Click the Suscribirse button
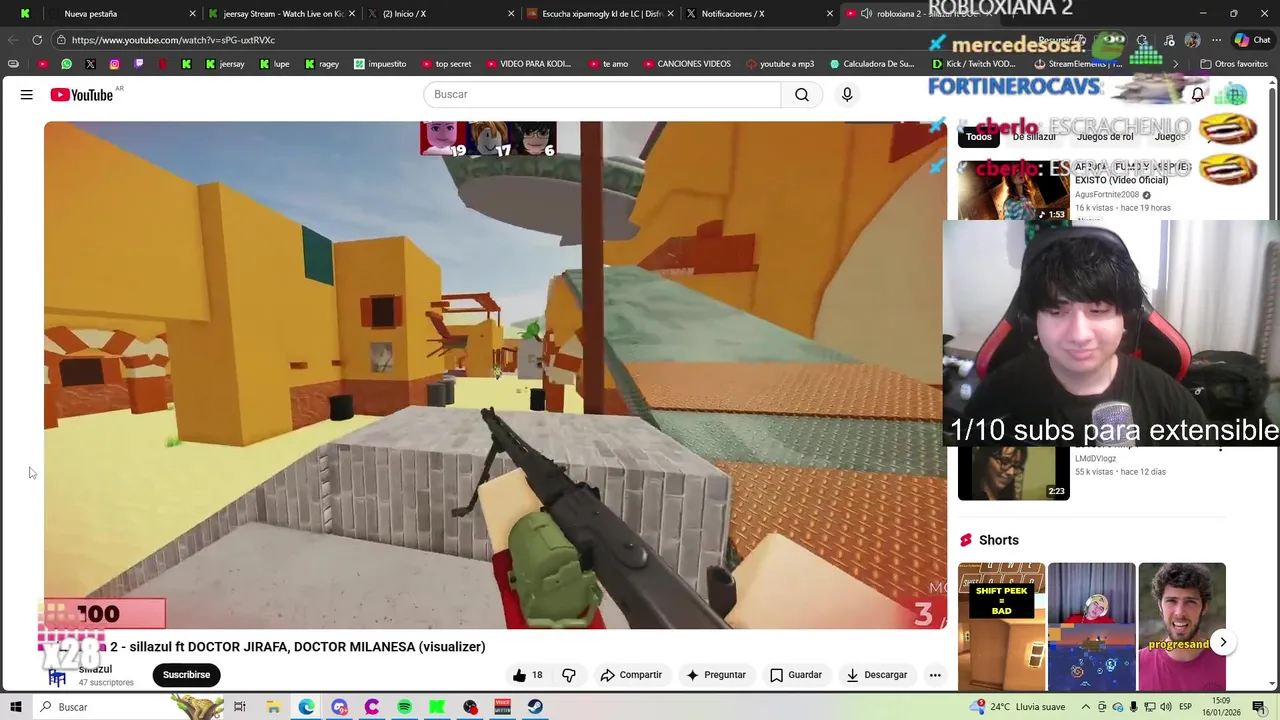The image size is (1280, 720). [x=187, y=675]
